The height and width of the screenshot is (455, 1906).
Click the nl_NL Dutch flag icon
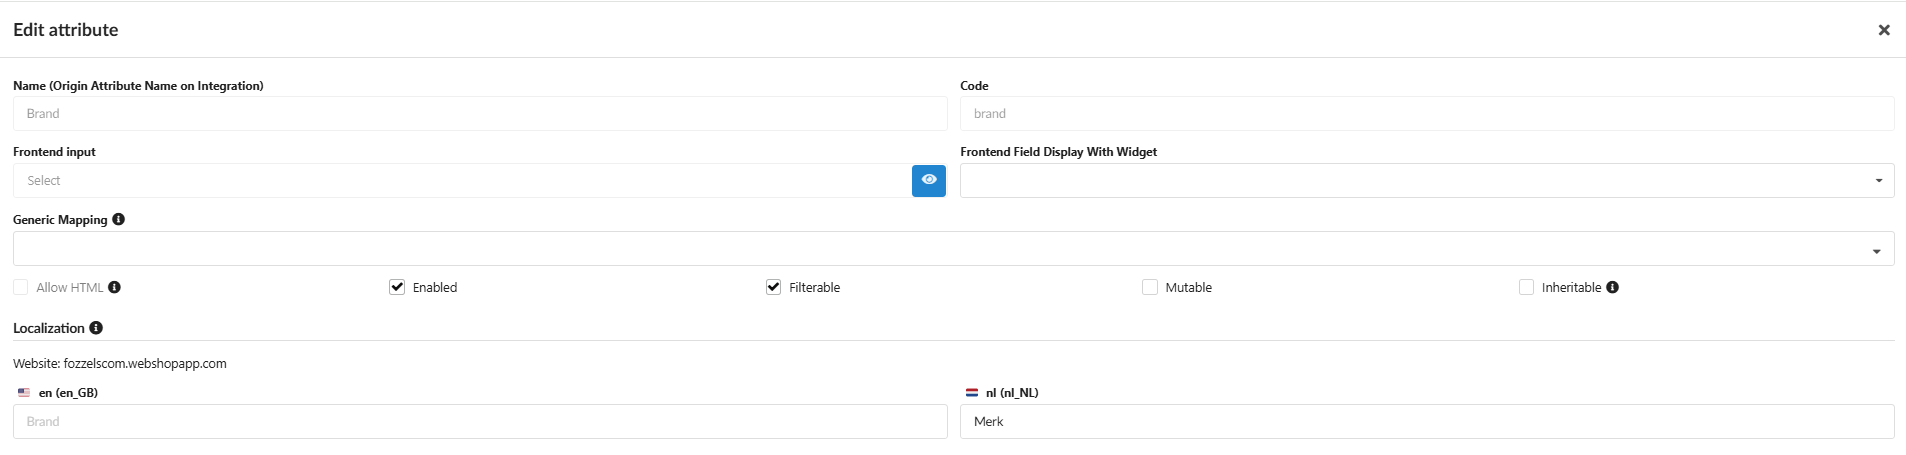[971, 393]
